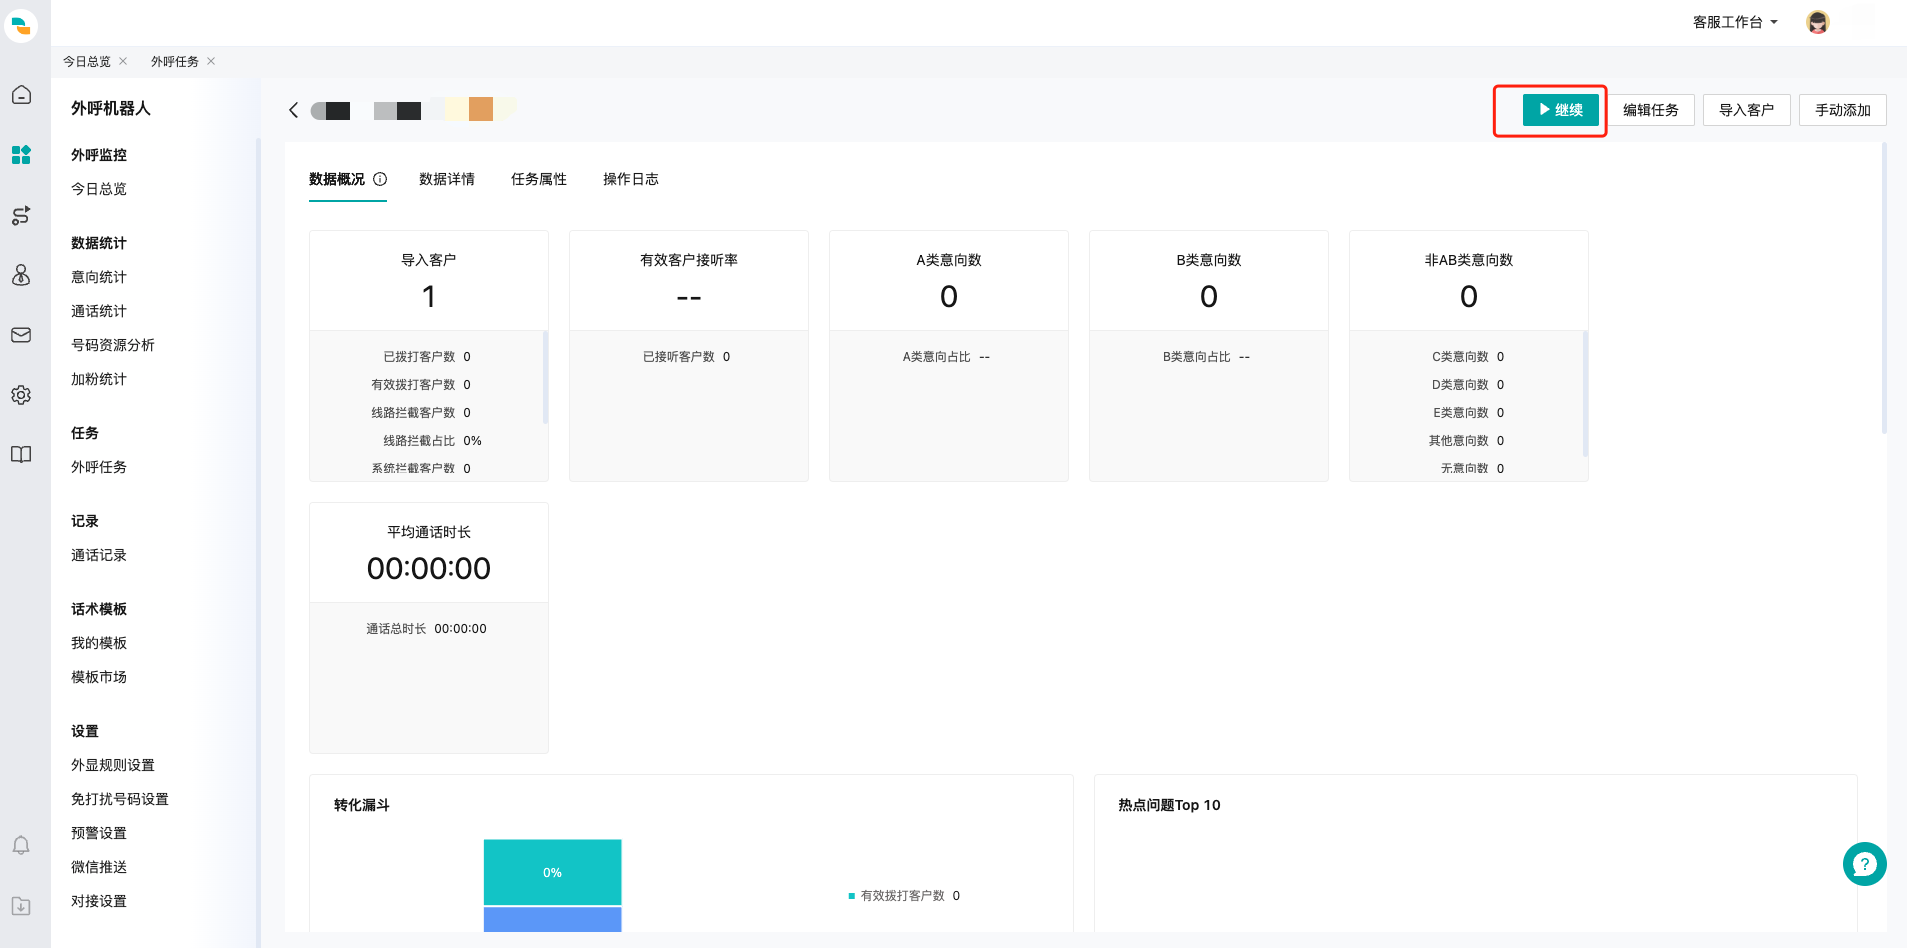Open the notification bell icon
The height and width of the screenshot is (948, 1907).
21,845
